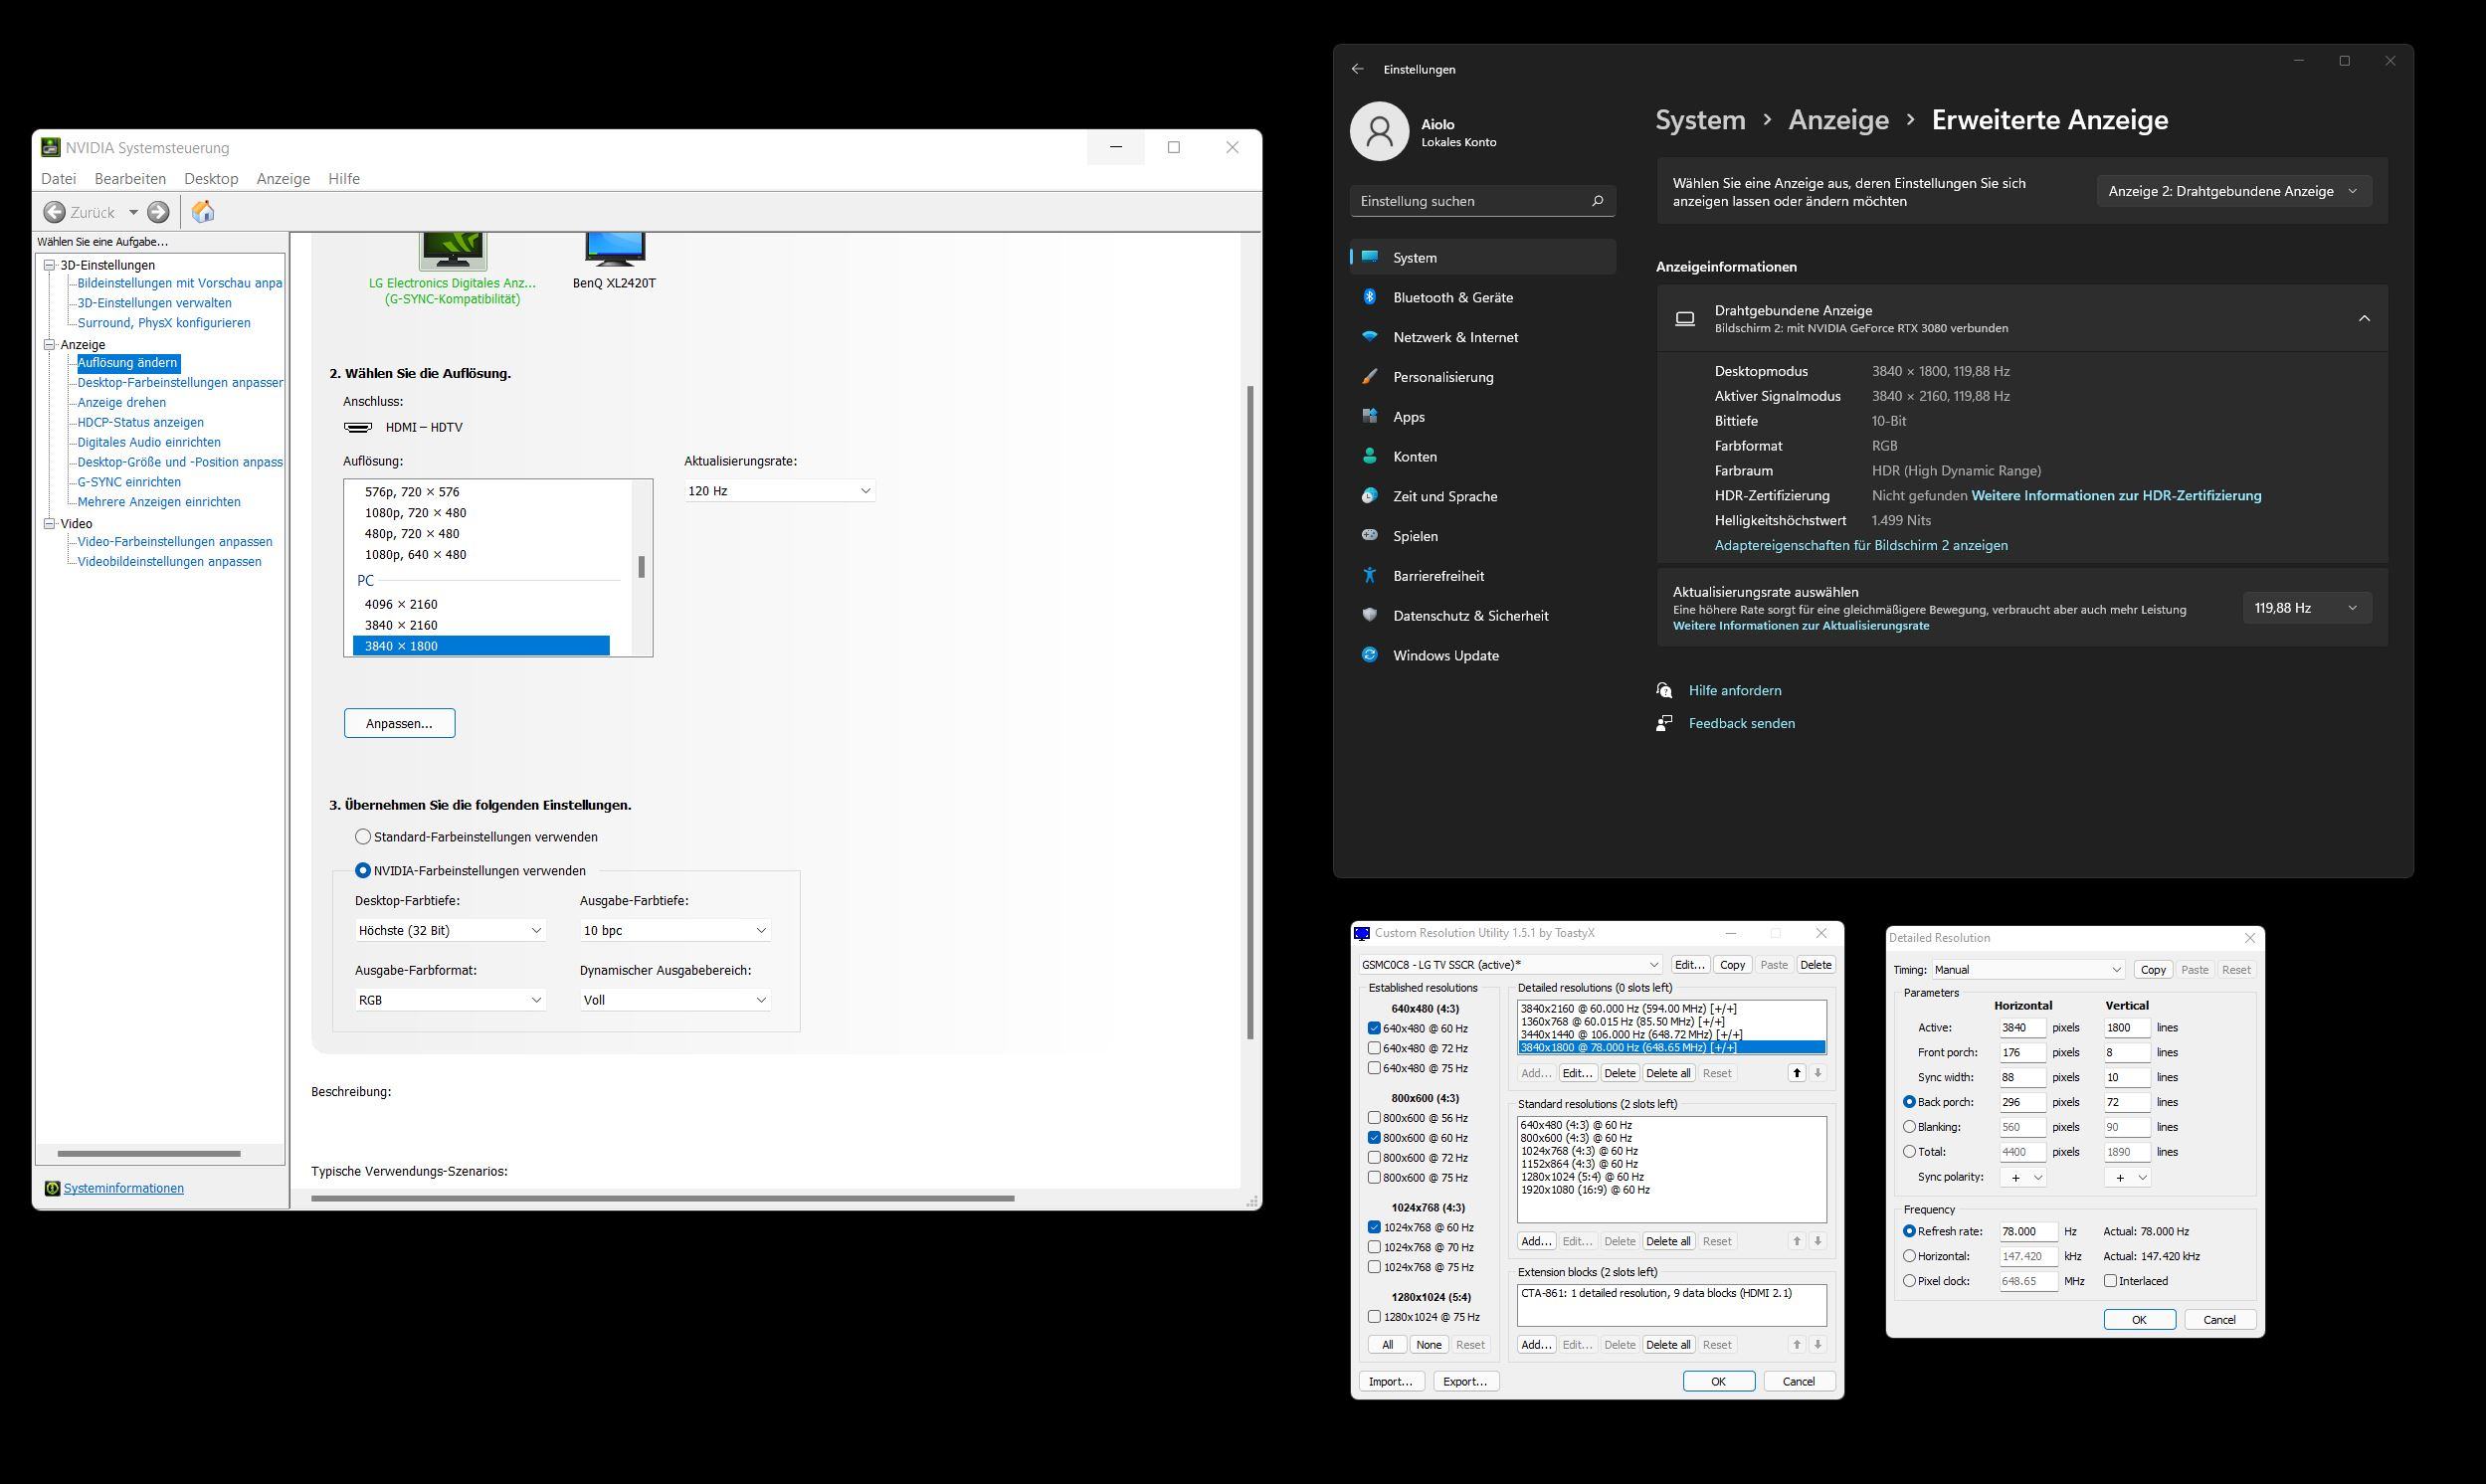Click the forward arrow icon in NVIDIA toolbar
This screenshot has height=1484, width=2486.
click(x=158, y=212)
